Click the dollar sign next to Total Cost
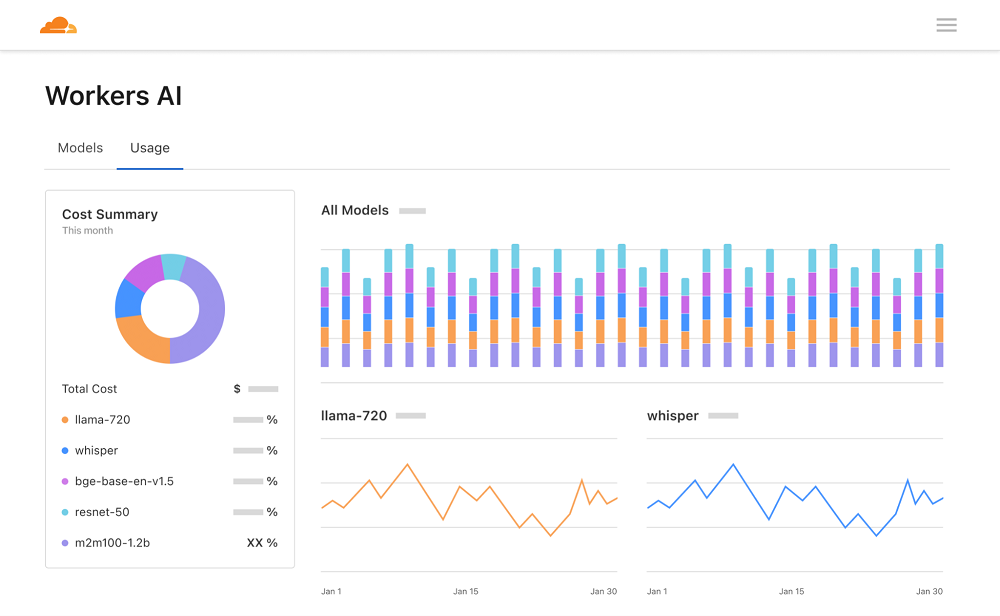 [x=238, y=388]
